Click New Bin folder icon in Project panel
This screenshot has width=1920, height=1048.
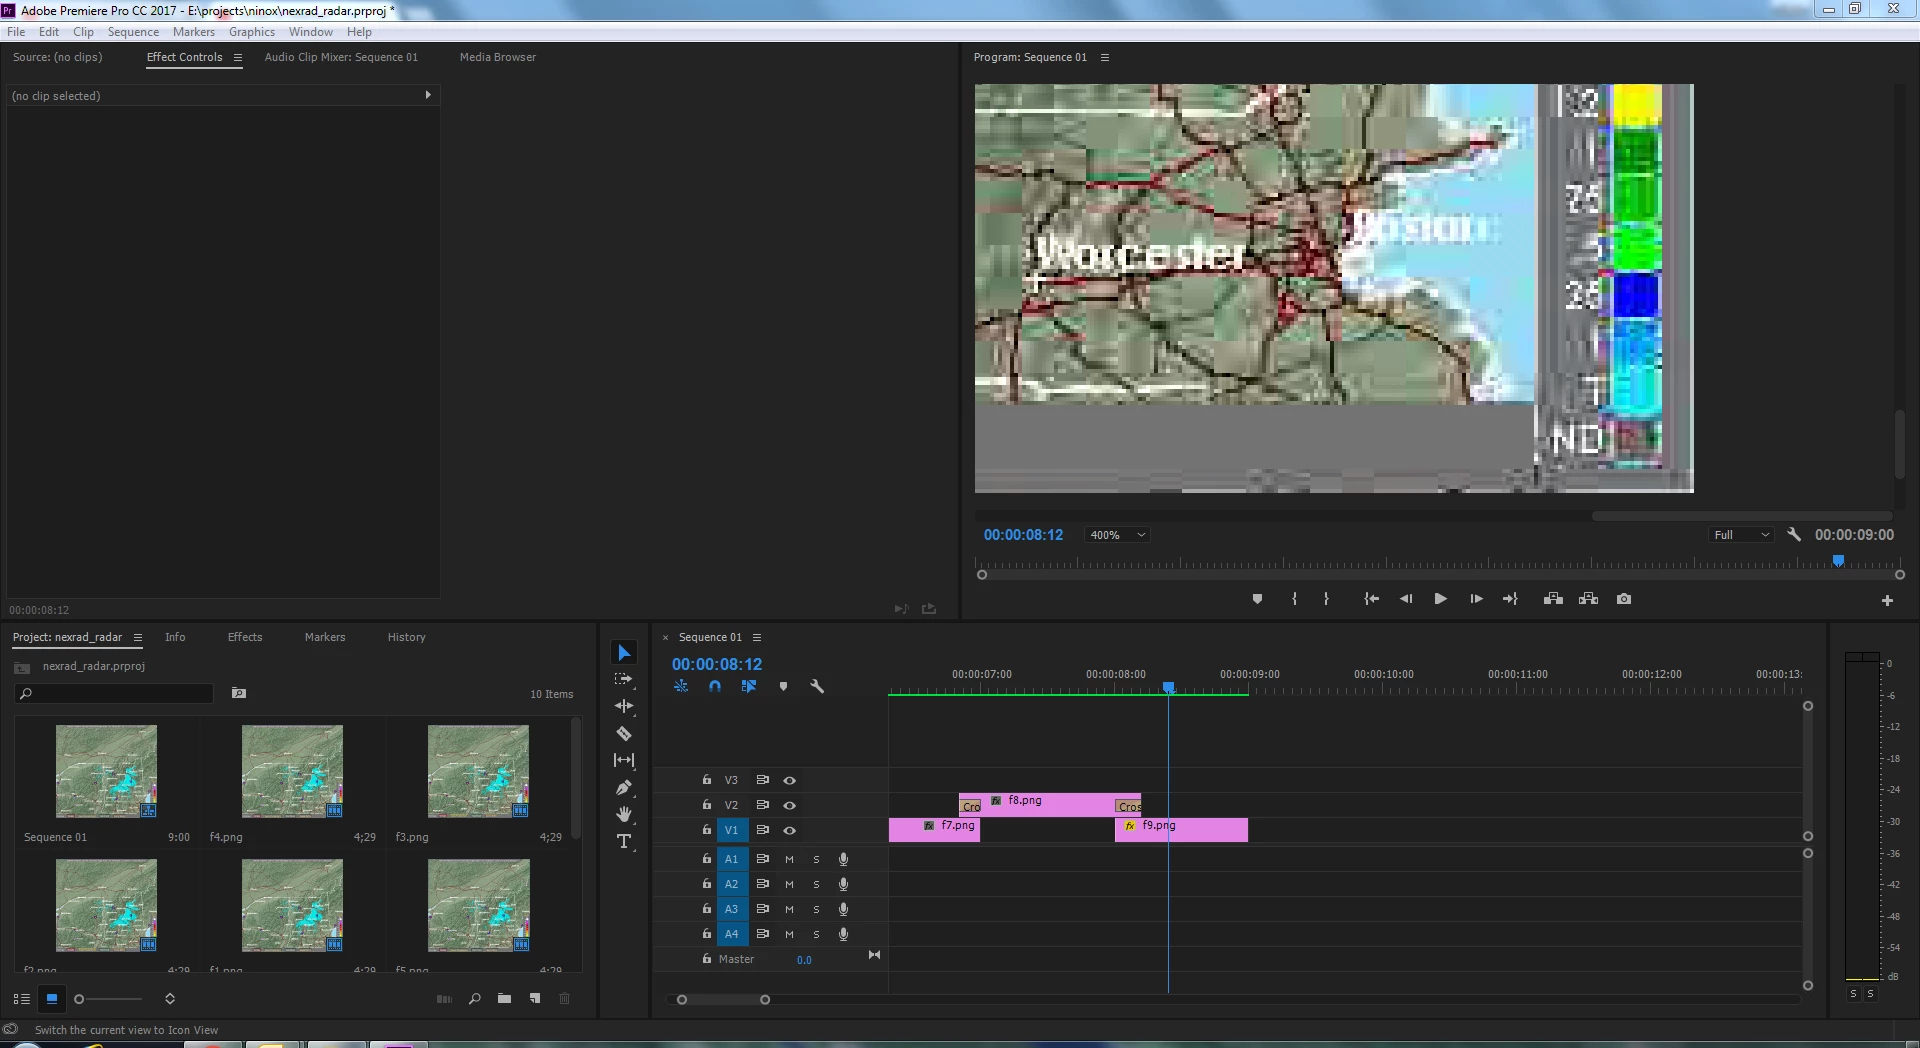[x=504, y=999]
